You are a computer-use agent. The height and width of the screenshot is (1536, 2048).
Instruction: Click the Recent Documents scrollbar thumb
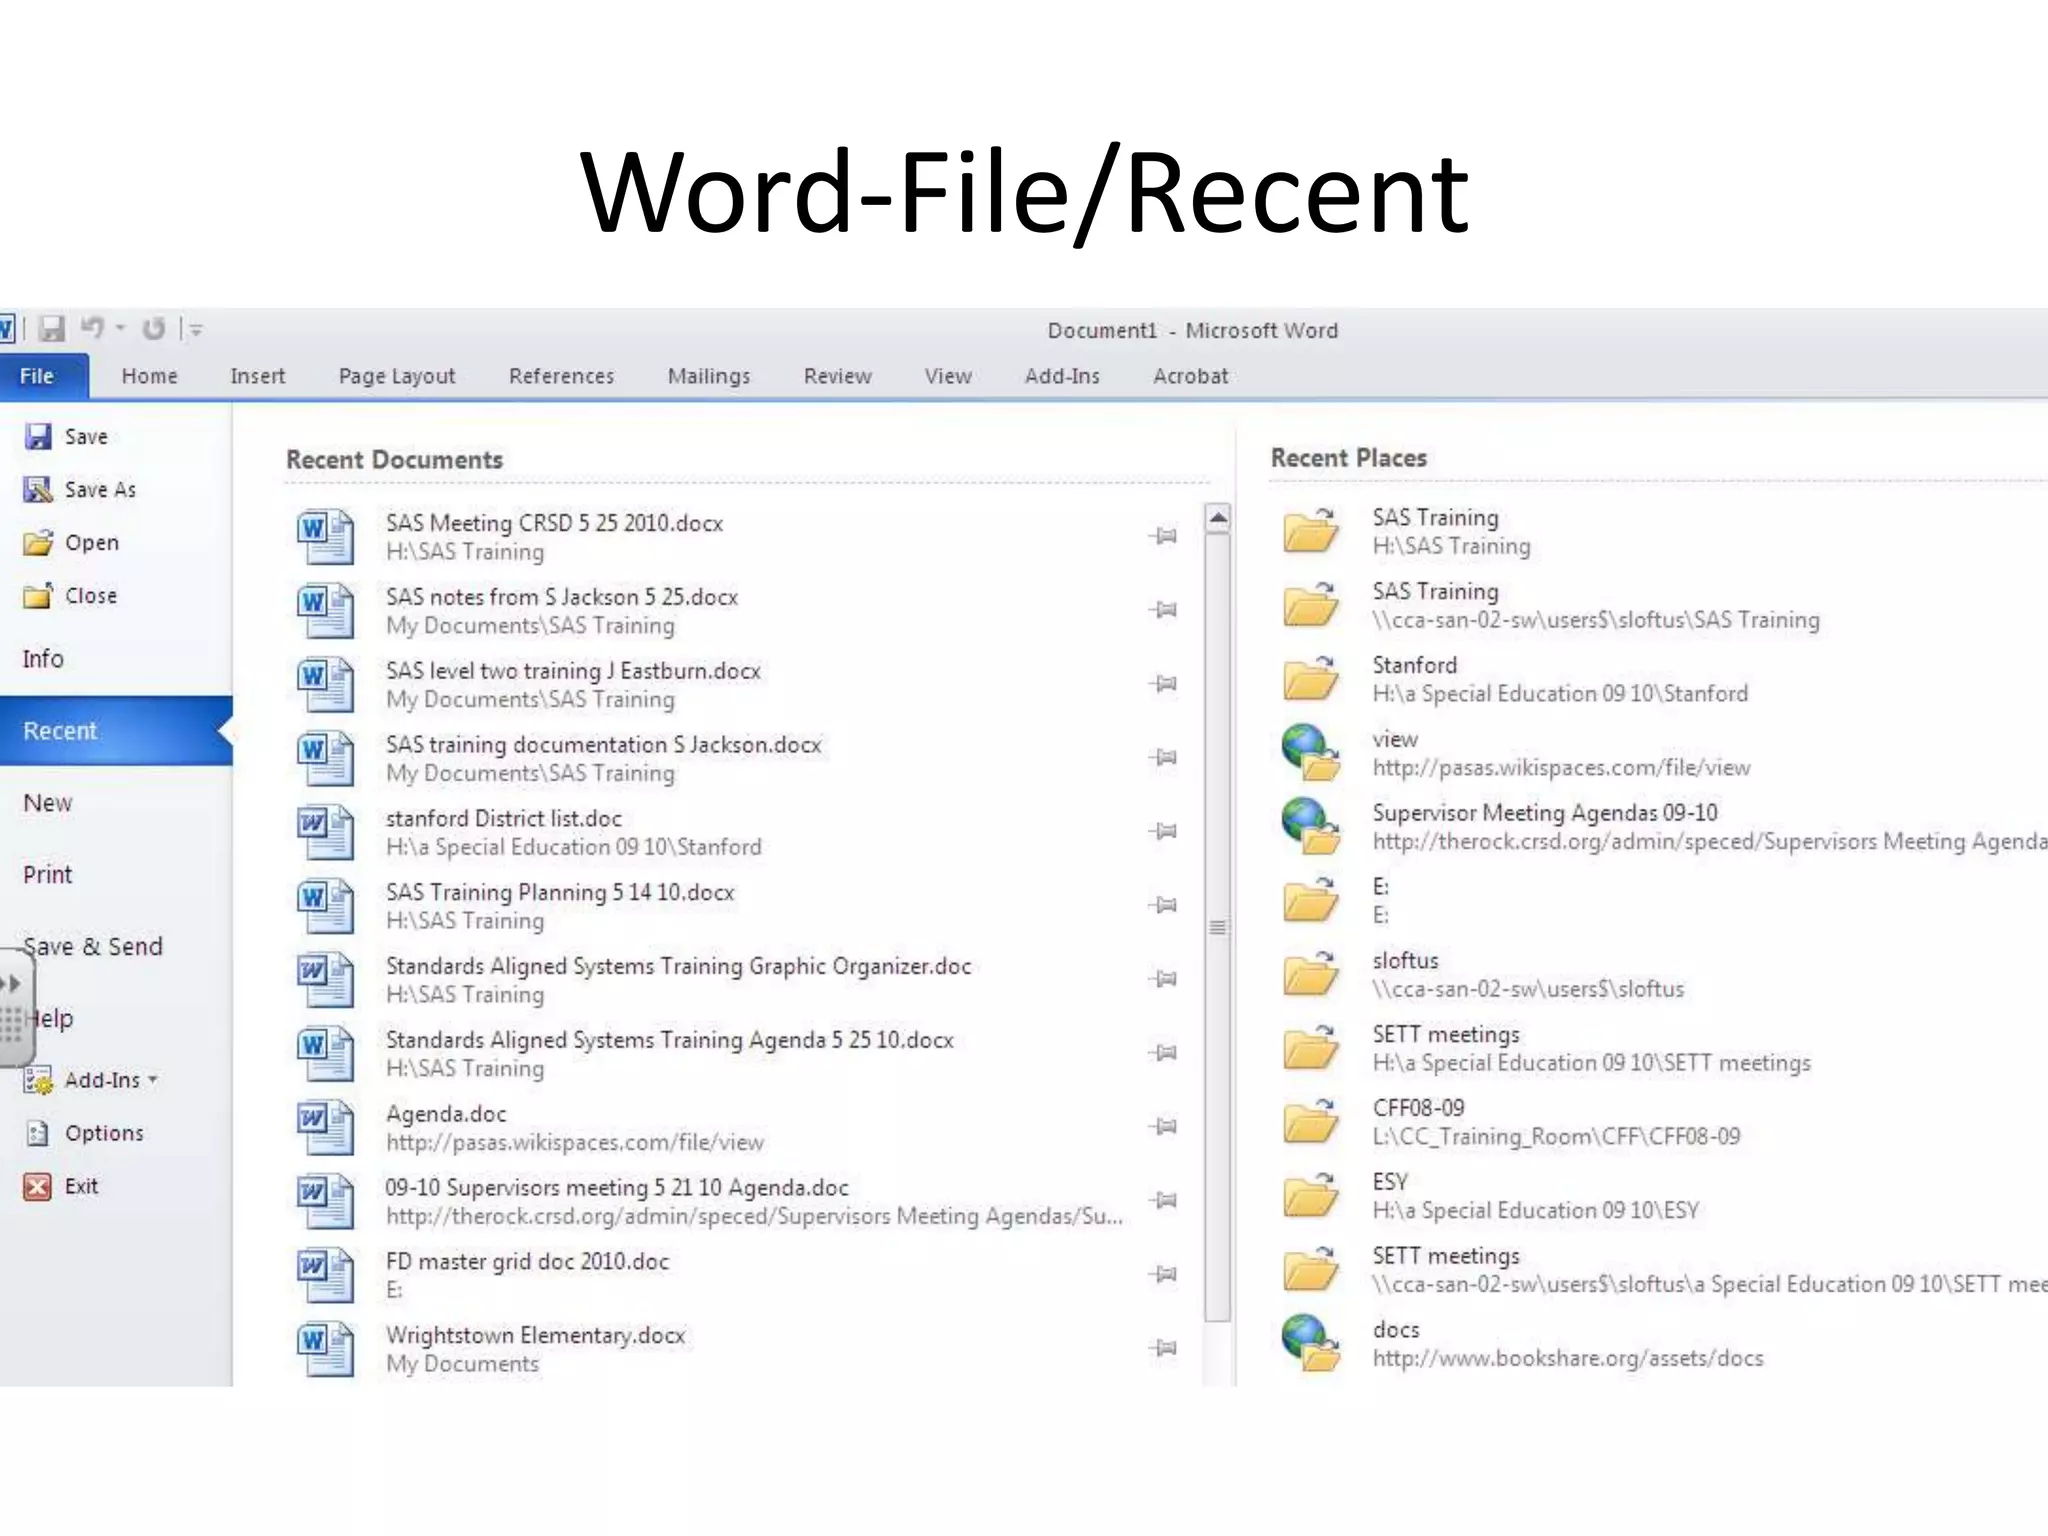tap(1218, 927)
